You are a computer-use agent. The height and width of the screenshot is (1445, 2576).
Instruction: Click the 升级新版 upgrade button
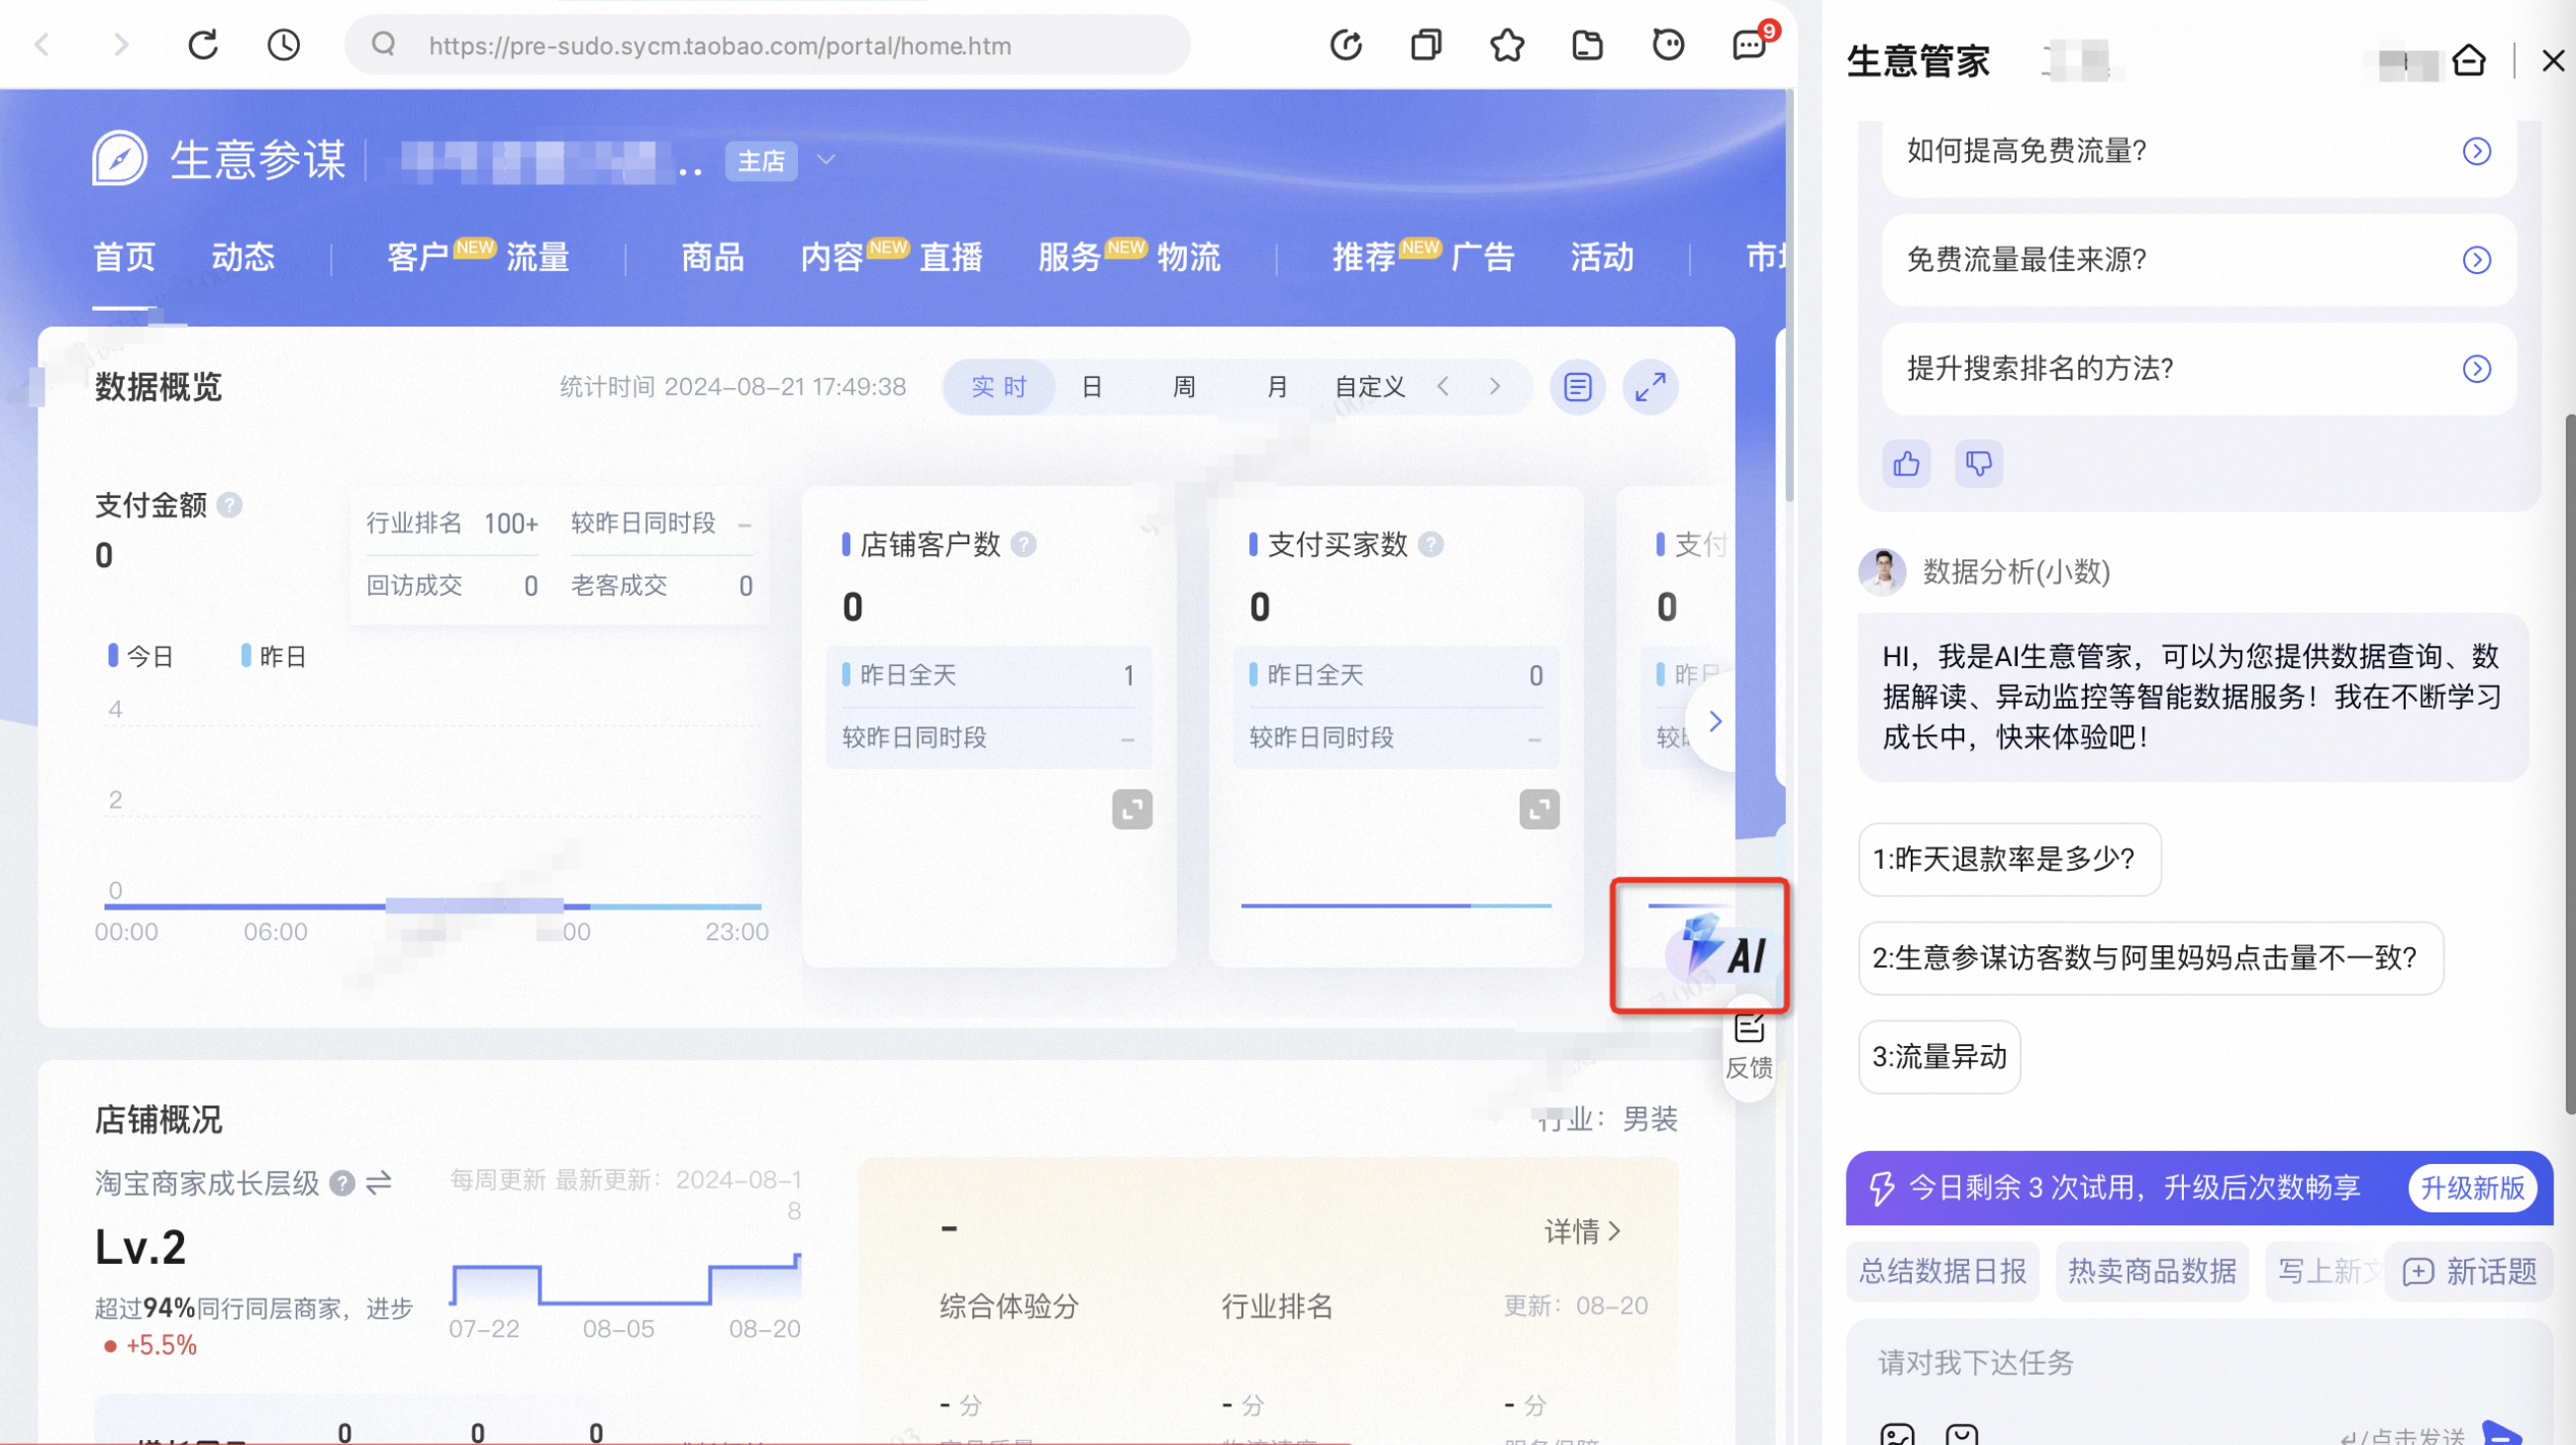click(x=2471, y=1187)
